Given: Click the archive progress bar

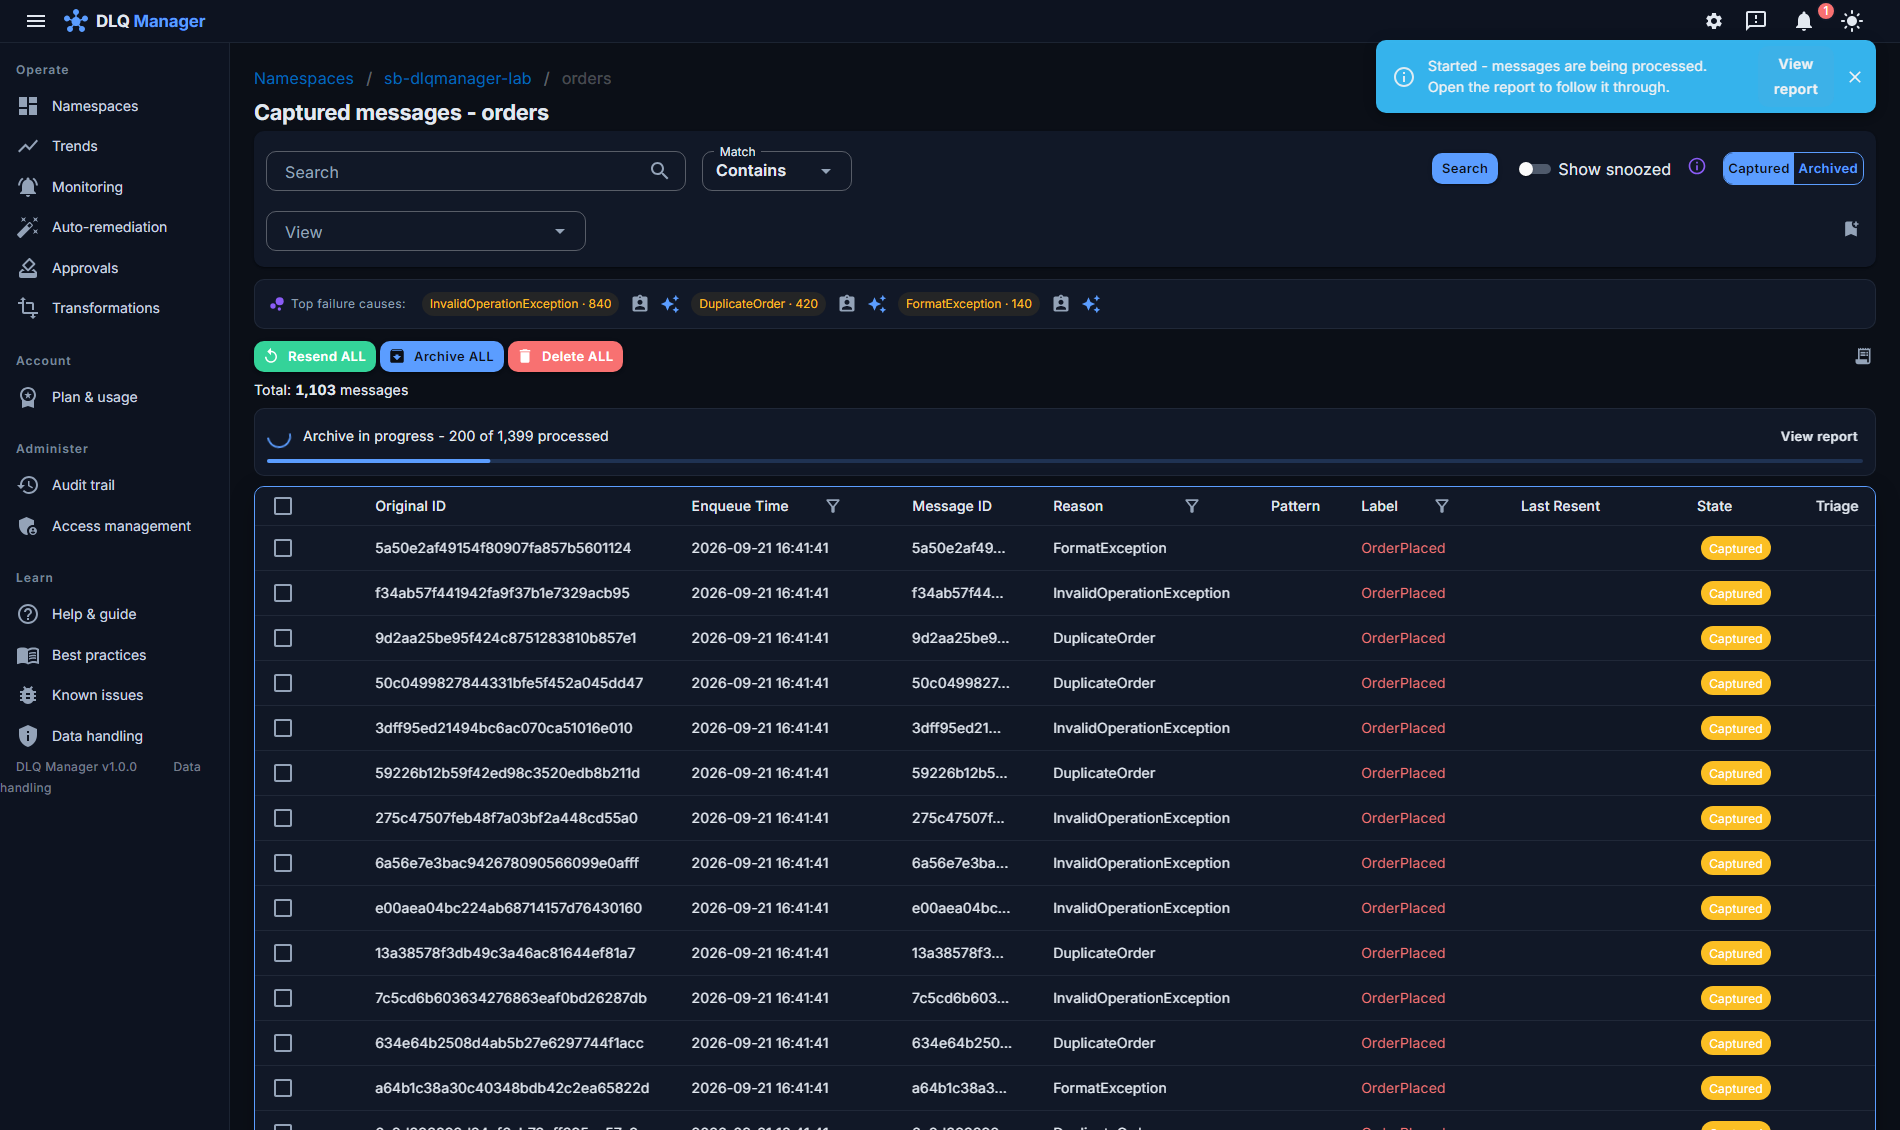Looking at the screenshot, I should (1064, 461).
